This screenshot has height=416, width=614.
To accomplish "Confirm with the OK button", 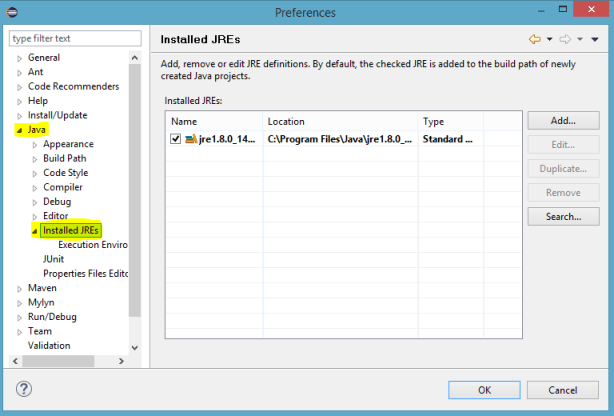I will click(484, 389).
